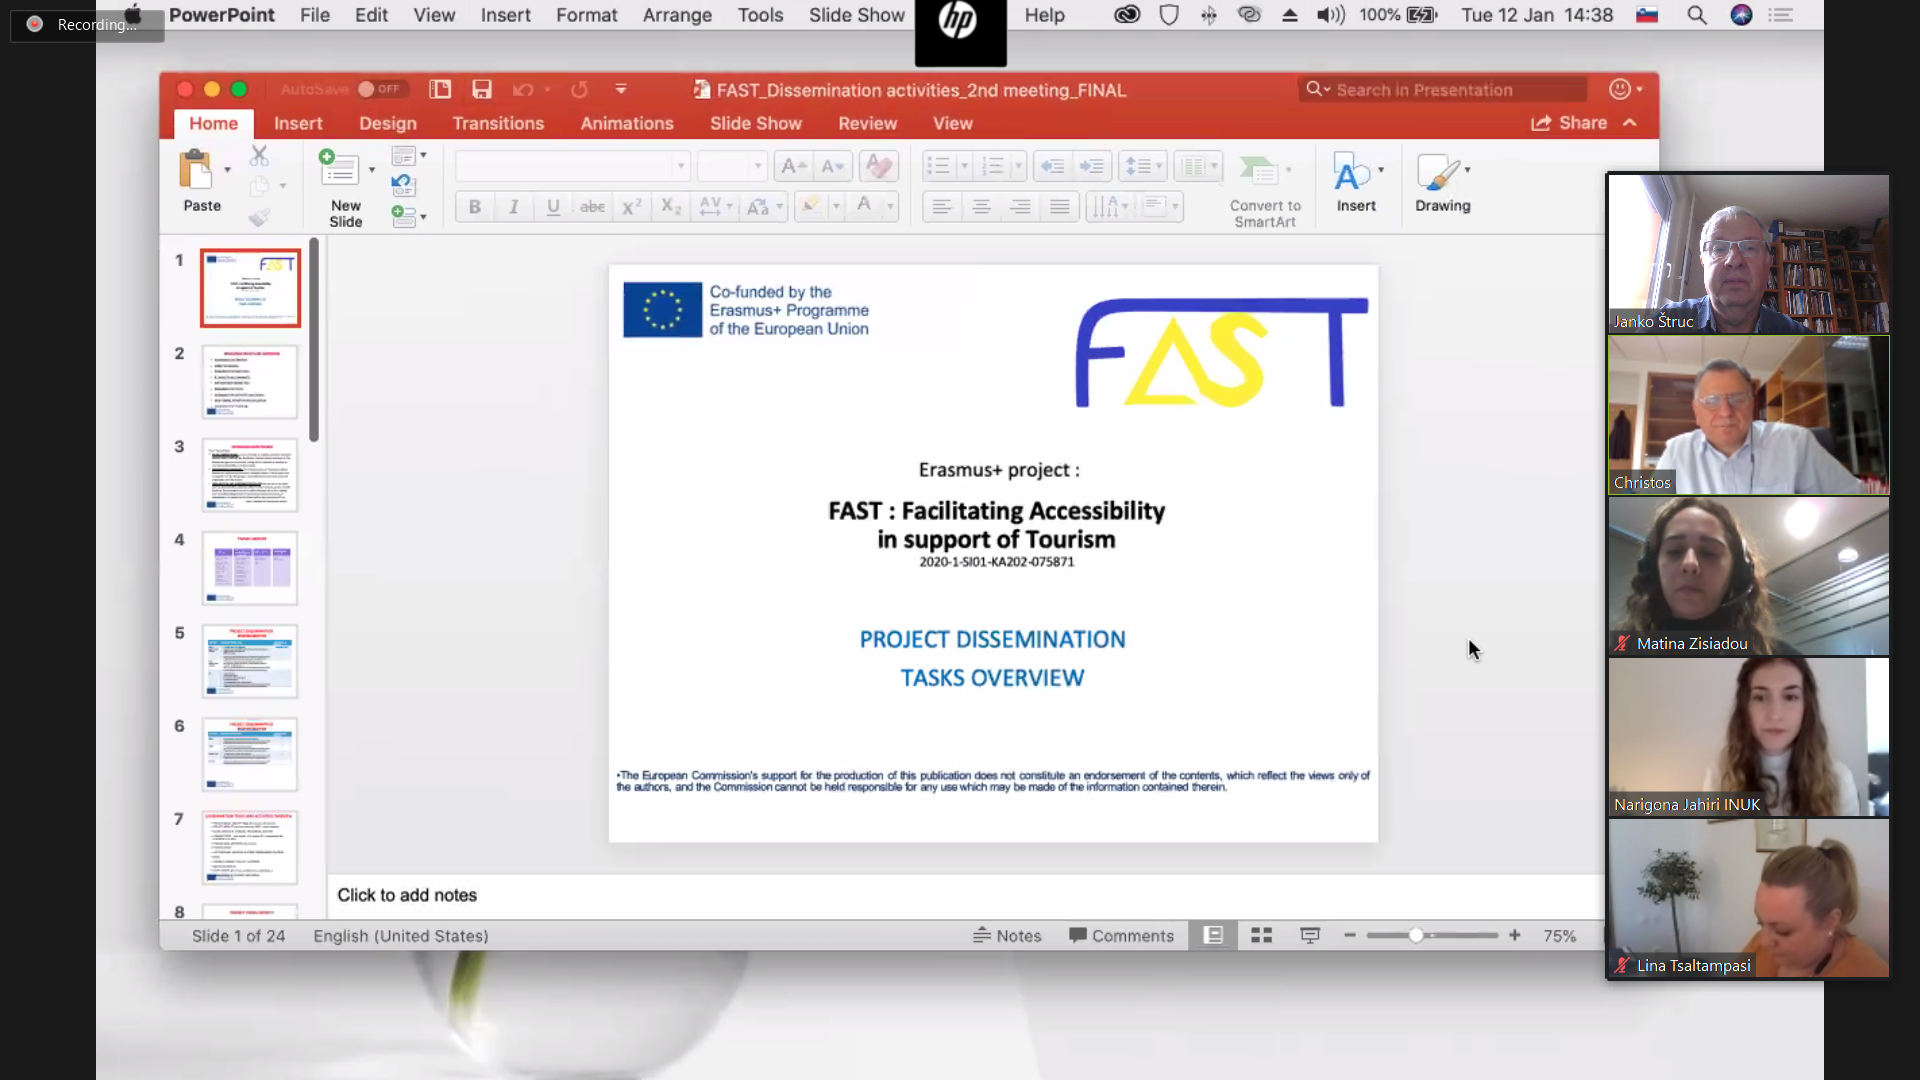The image size is (1920, 1080).
Task: Click the Notes button in status bar
Action: (x=1007, y=936)
